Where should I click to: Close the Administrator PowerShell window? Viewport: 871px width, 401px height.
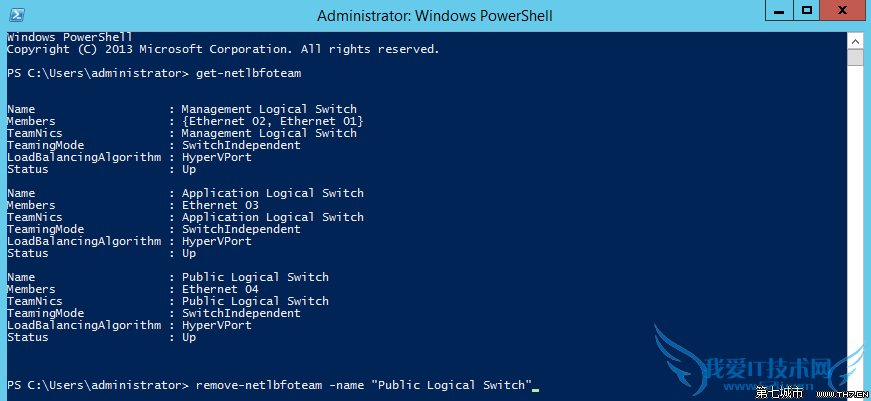[842, 11]
